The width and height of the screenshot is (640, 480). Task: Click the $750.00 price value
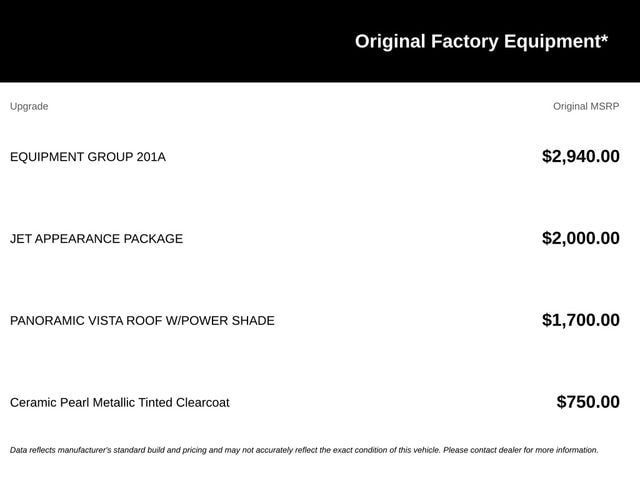588,402
